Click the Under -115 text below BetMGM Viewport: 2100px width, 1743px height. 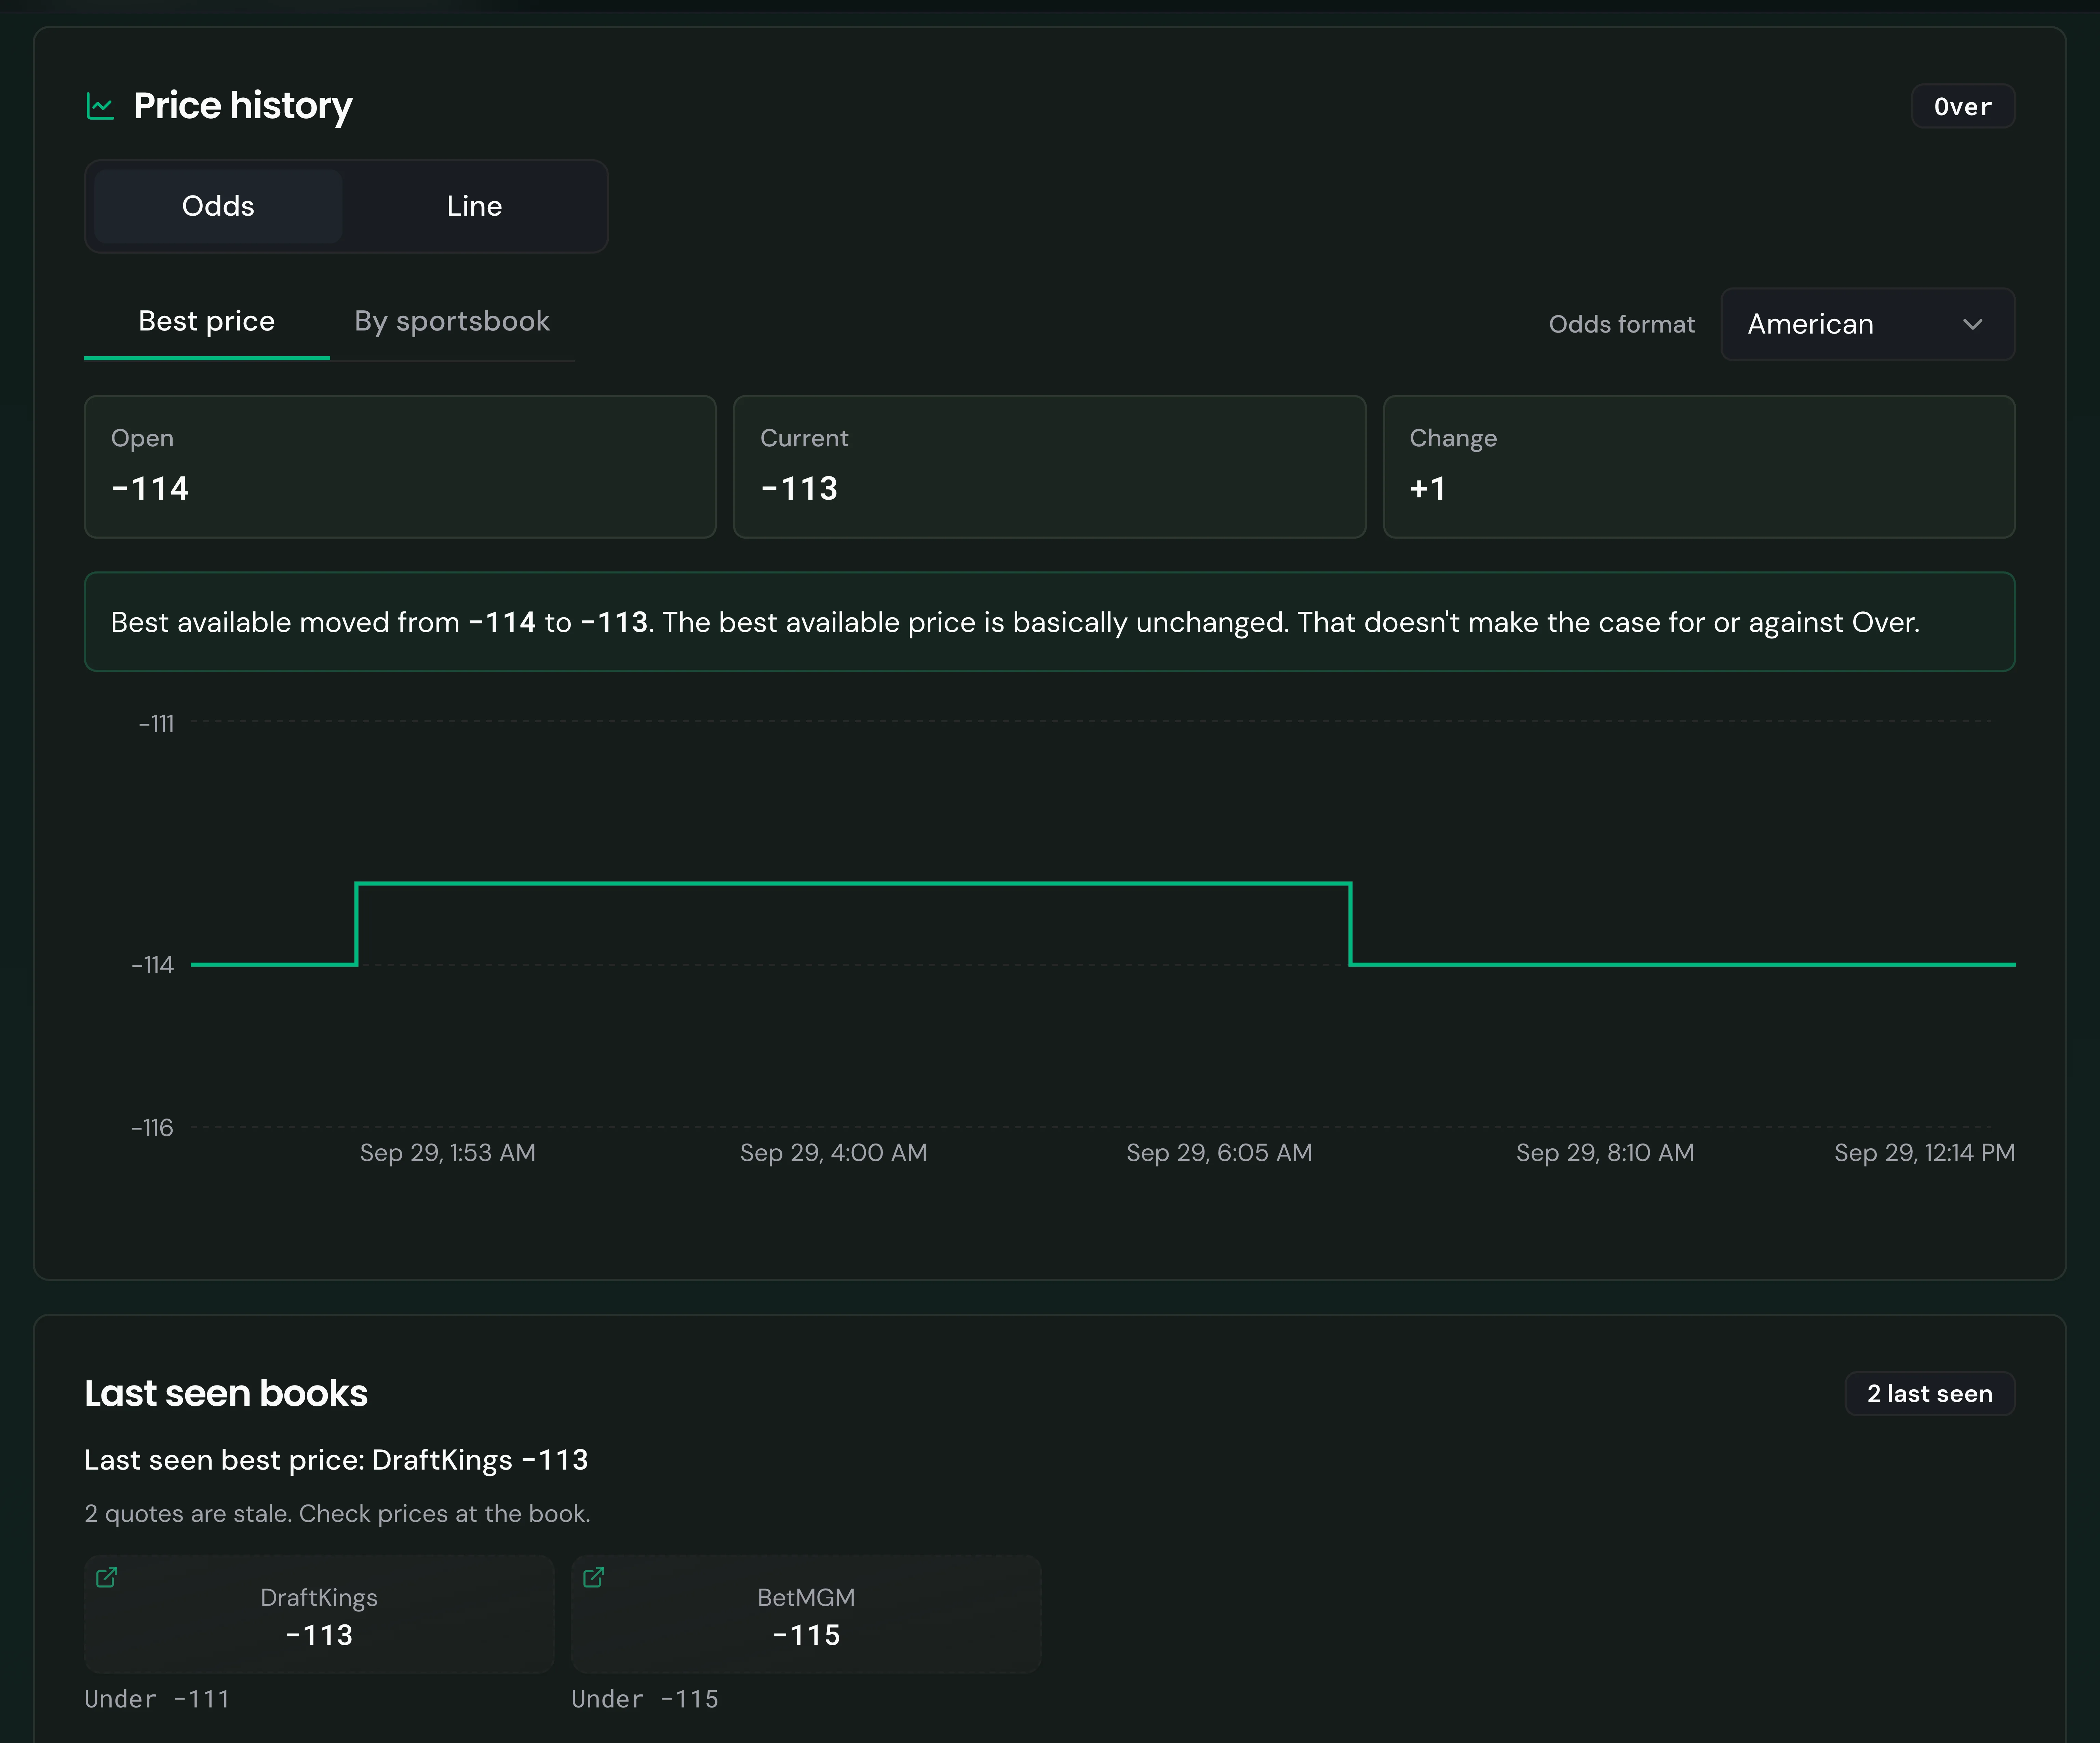[x=645, y=1699]
